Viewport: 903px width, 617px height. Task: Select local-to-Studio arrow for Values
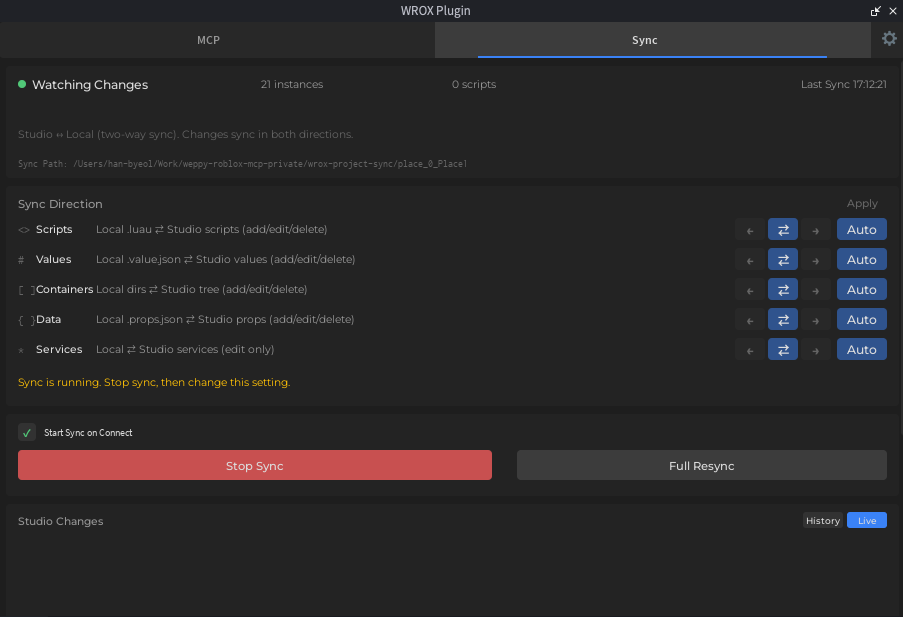pyautogui.click(x=817, y=259)
